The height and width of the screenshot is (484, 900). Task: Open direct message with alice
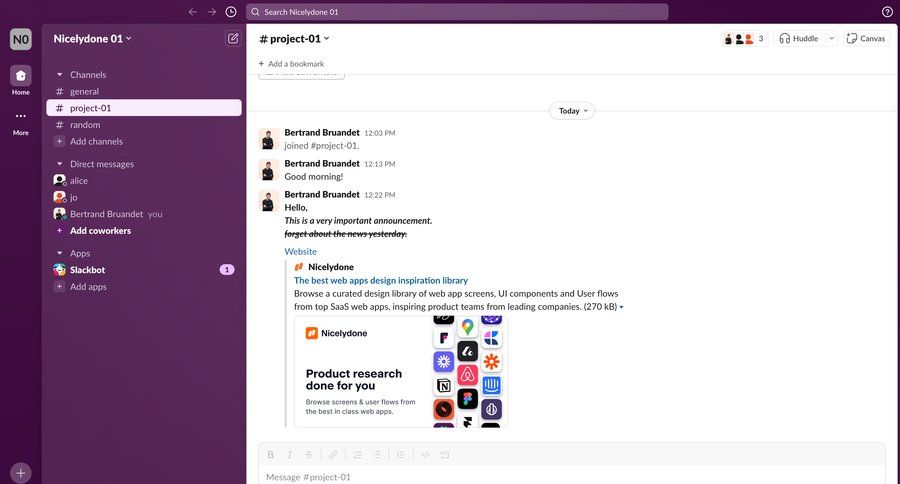(143, 180)
